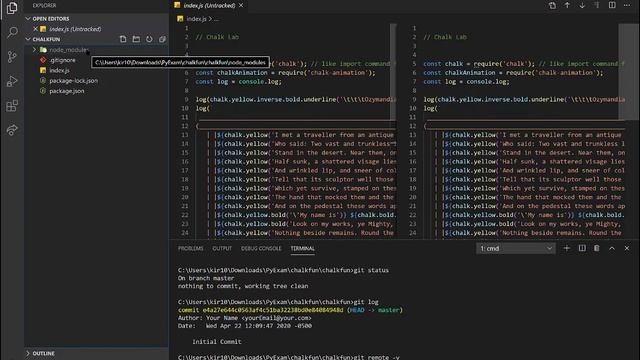Screen dimensions: 640x360
Task: Collapse the OPEN EDITORS section
Action: click(28, 19)
